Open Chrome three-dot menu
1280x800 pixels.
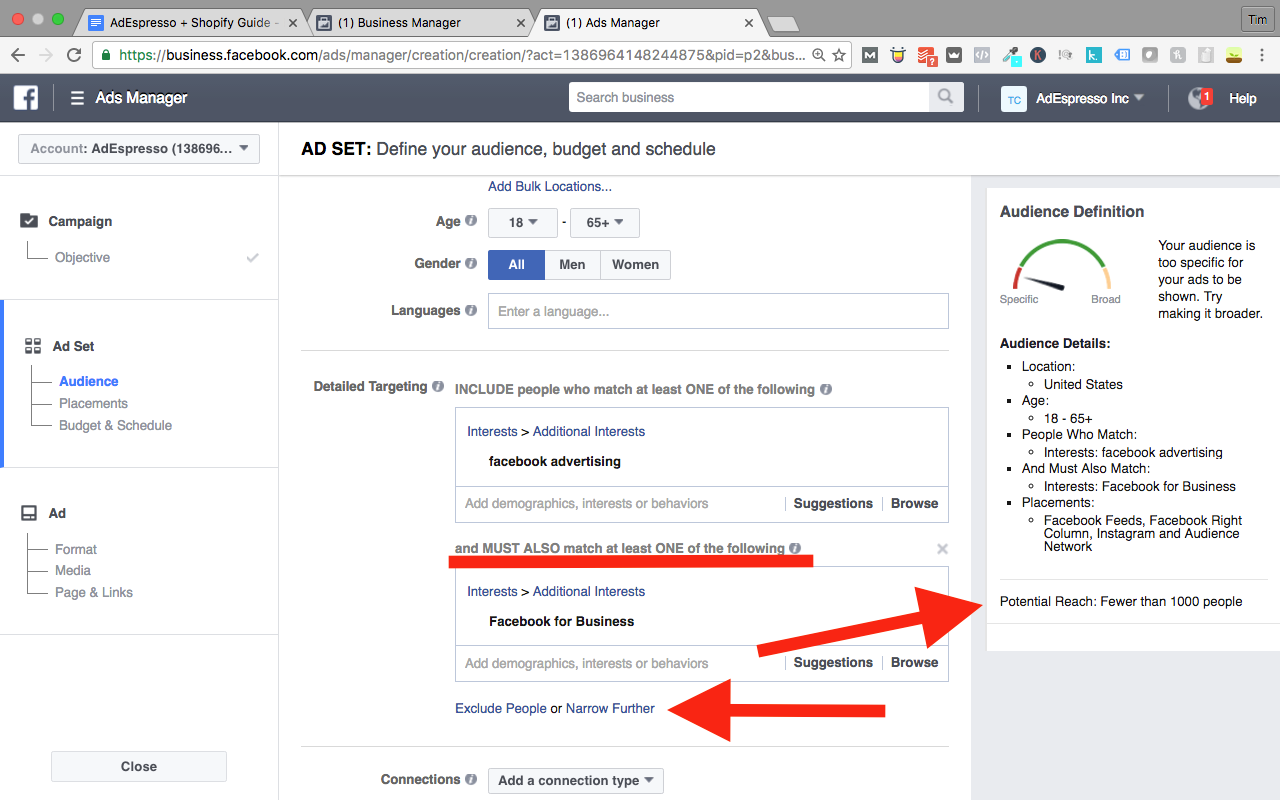1262,55
